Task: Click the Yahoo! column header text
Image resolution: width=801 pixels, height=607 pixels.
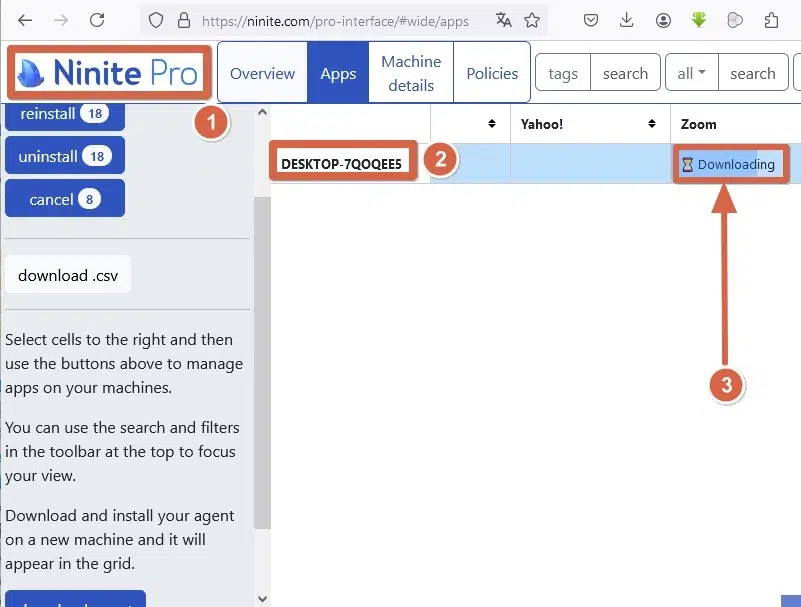Action: (x=541, y=124)
